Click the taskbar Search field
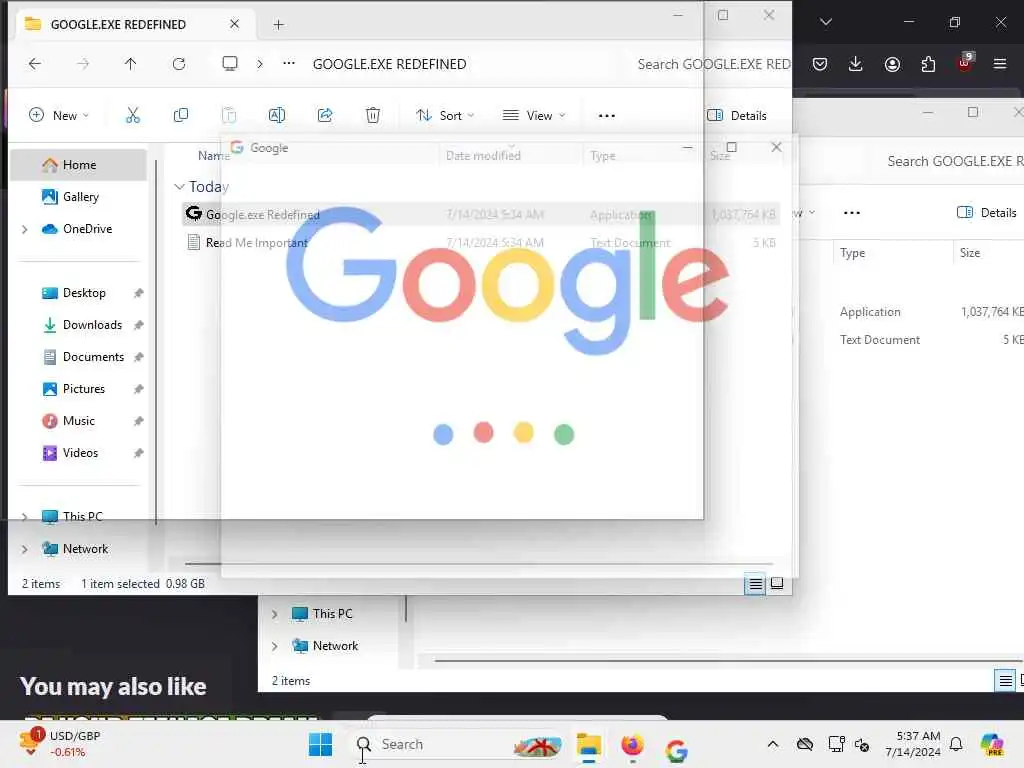This screenshot has width=1024, height=768. point(457,744)
